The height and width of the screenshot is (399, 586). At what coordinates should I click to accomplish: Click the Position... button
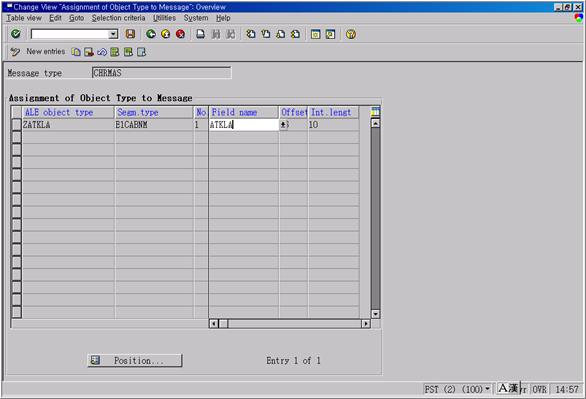(x=135, y=361)
